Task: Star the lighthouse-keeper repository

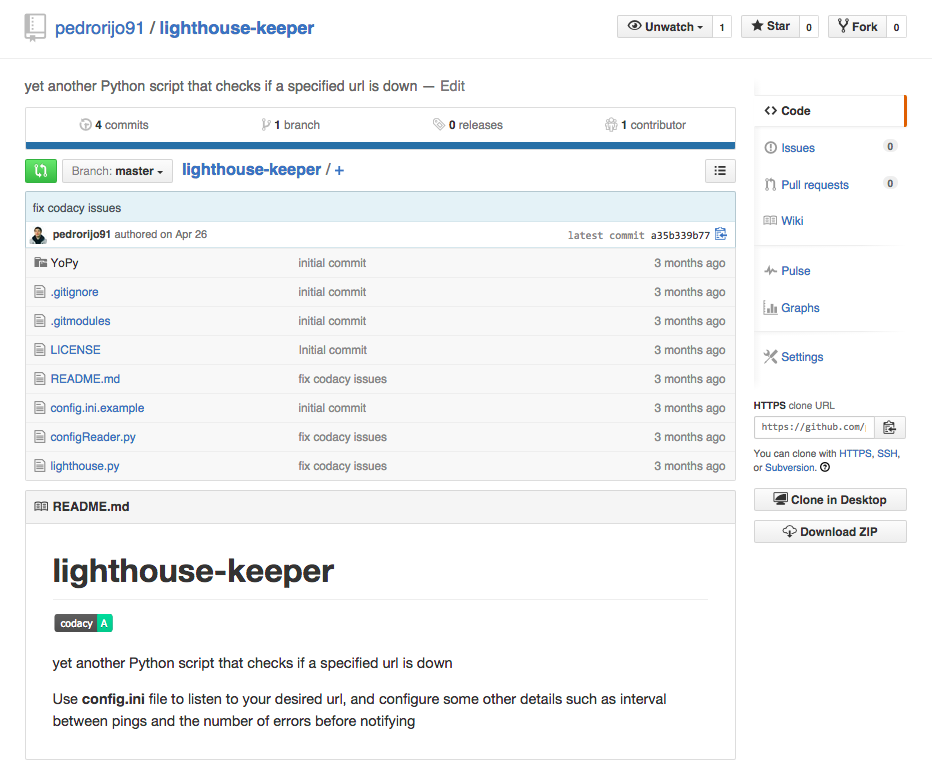Action: (x=770, y=27)
